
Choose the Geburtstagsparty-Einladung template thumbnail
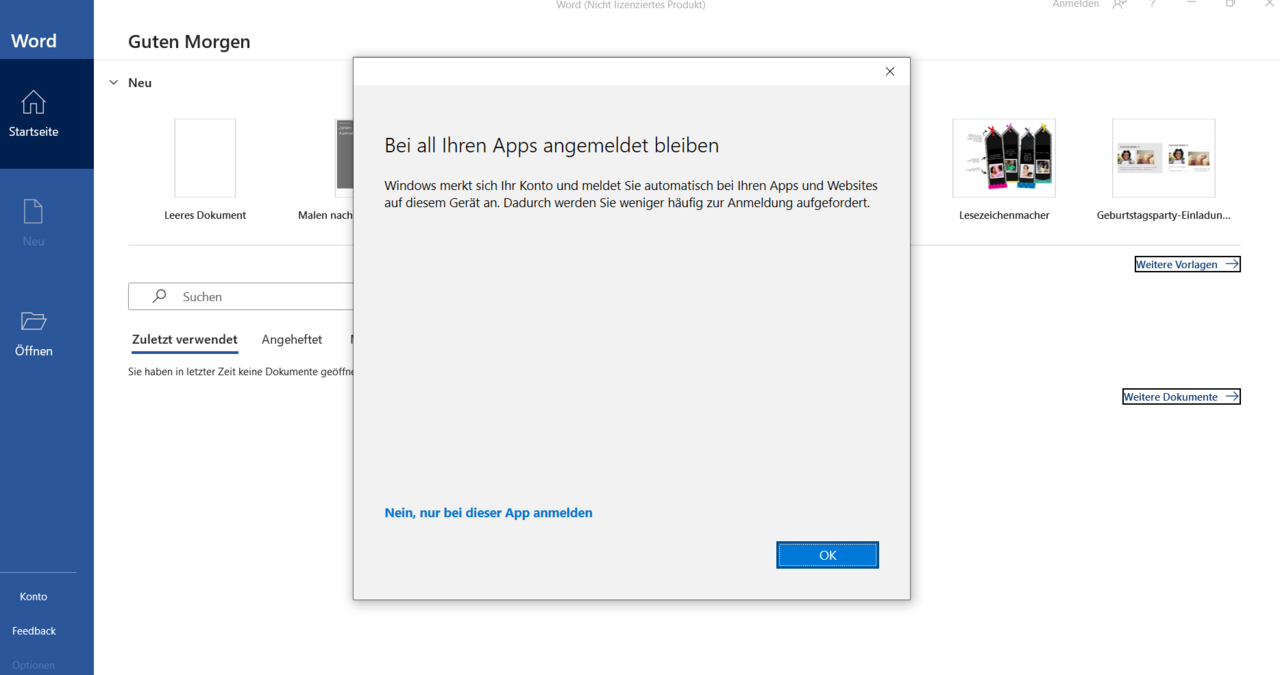click(x=1163, y=159)
